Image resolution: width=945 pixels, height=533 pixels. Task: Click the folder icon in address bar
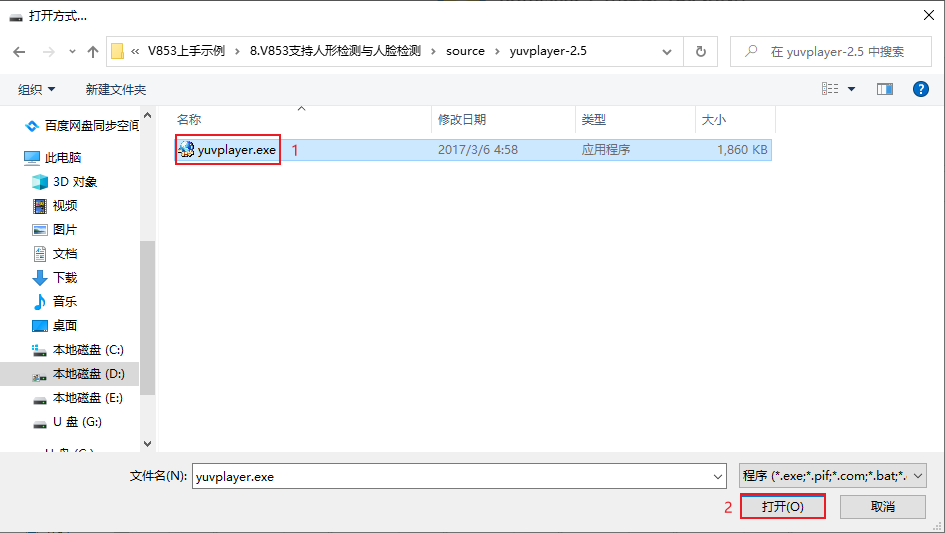click(118, 51)
